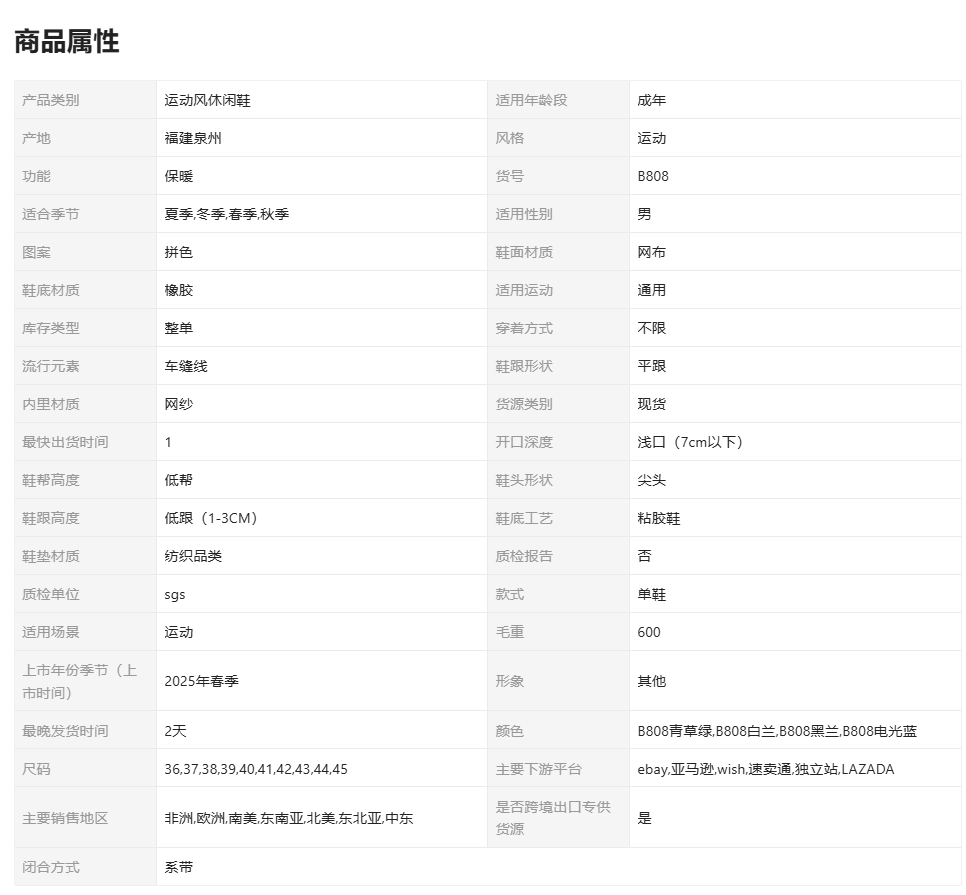
Task: Click the 非洲,欧洲,南美 sales regions value
Action: tap(288, 818)
